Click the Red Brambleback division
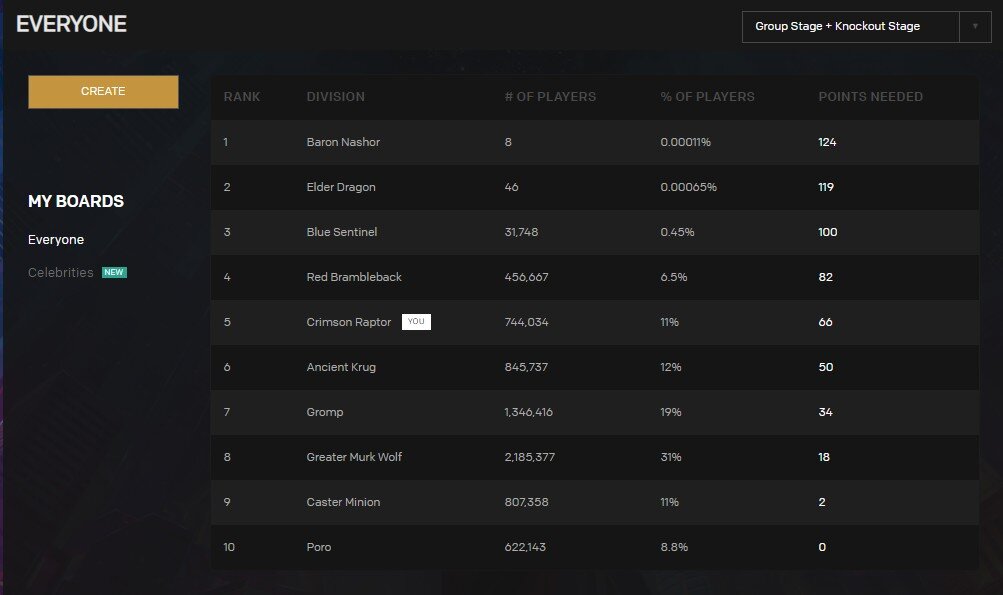1003x595 pixels. pos(354,277)
